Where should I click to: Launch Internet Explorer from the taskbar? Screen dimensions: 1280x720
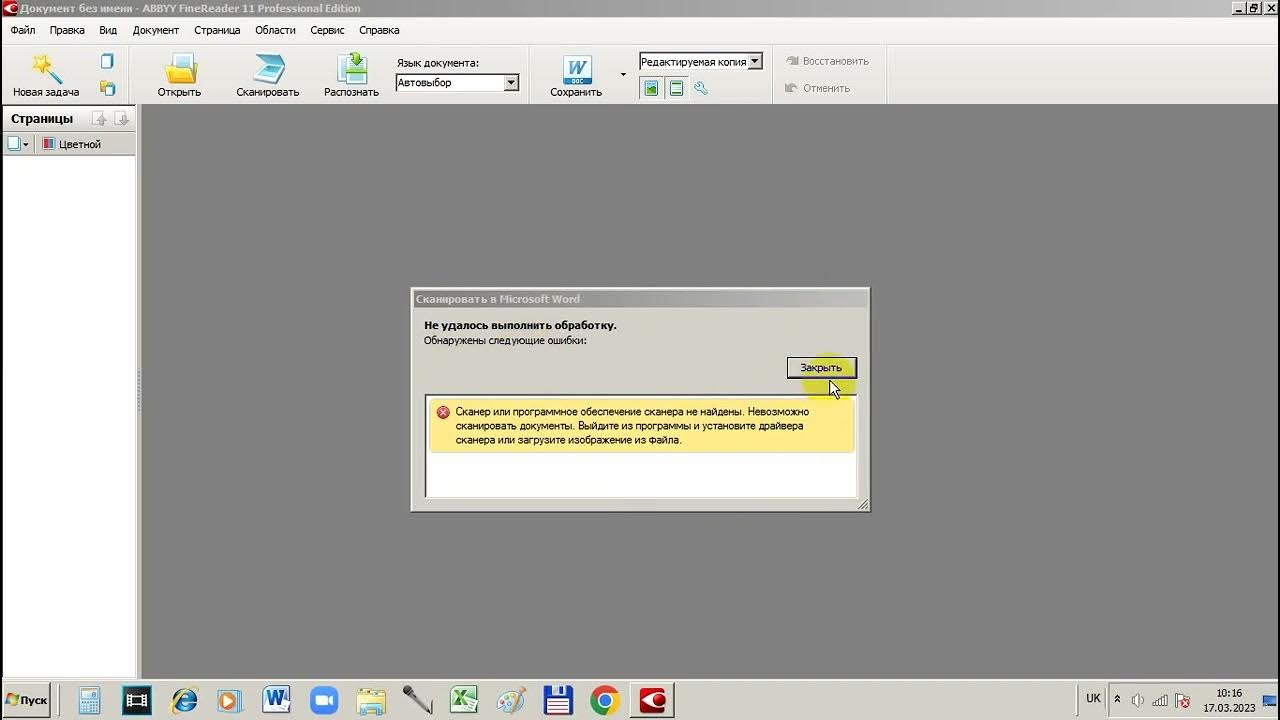coord(184,700)
